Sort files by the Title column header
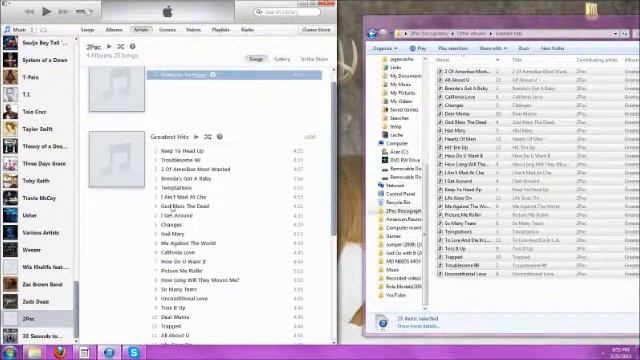 point(517,60)
